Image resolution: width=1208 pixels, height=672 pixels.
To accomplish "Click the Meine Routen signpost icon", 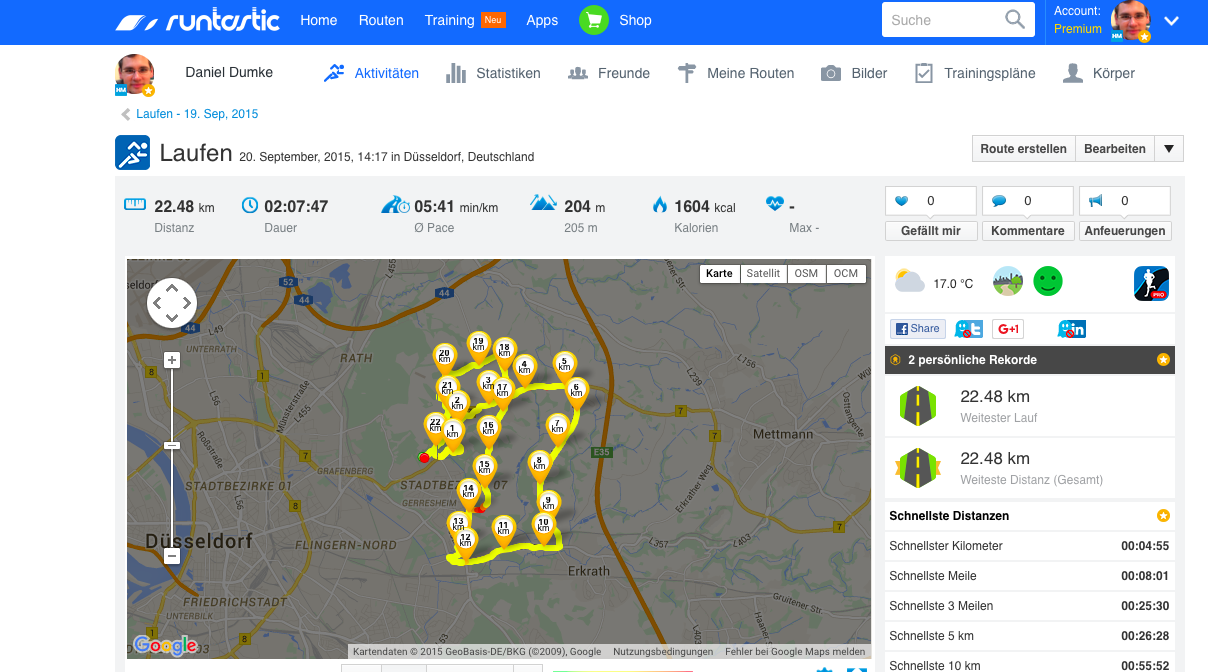I will click(x=686, y=73).
